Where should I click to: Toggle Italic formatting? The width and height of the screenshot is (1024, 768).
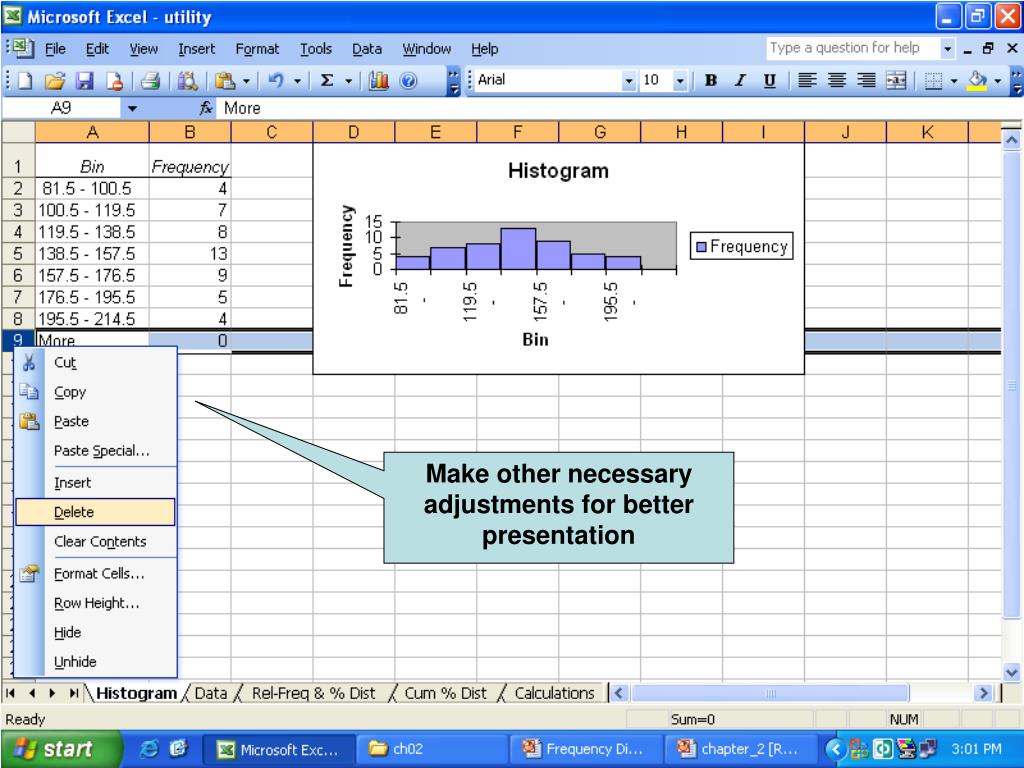(x=740, y=80)
